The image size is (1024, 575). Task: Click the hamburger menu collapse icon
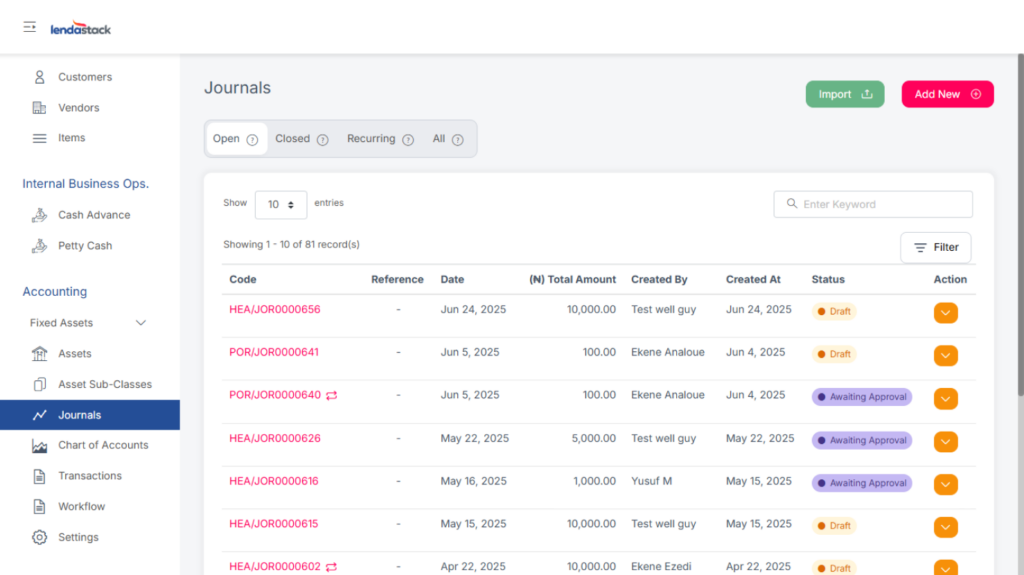[x=30, y=27]
